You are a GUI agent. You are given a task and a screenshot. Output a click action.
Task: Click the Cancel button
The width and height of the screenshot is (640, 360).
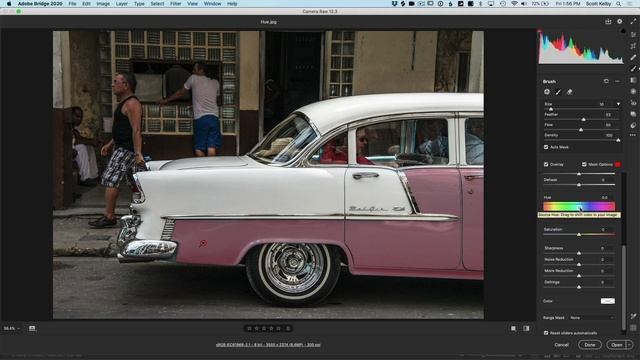point(561,345)
